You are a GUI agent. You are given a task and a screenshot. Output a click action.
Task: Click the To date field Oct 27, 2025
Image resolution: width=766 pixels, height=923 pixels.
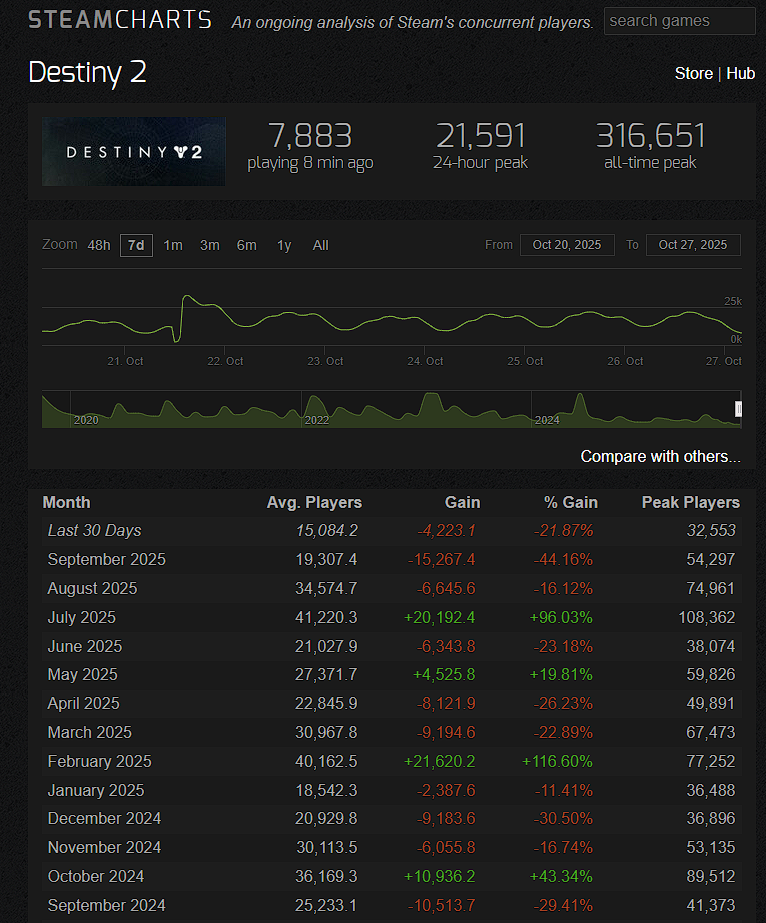tap(693, 245)
